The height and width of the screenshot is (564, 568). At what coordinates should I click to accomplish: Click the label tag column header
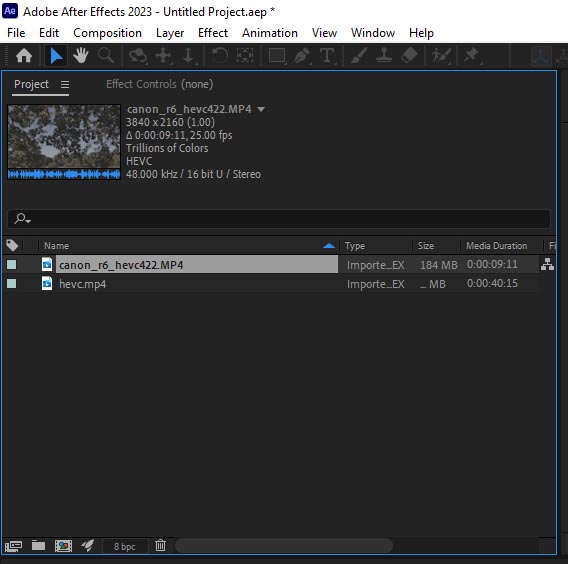12,245
